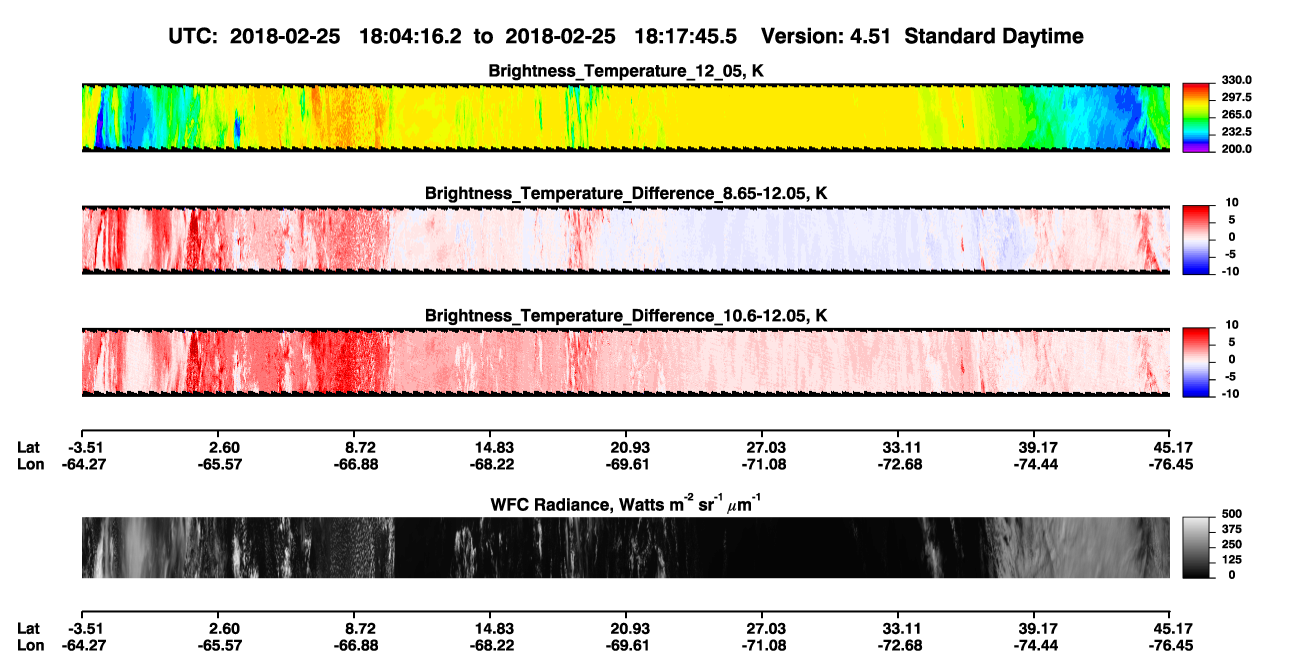This screenshot has height=667, width=1300.
Task: Click latitude 45.17 on the bottom axis
Action: tap(1172, 628)
